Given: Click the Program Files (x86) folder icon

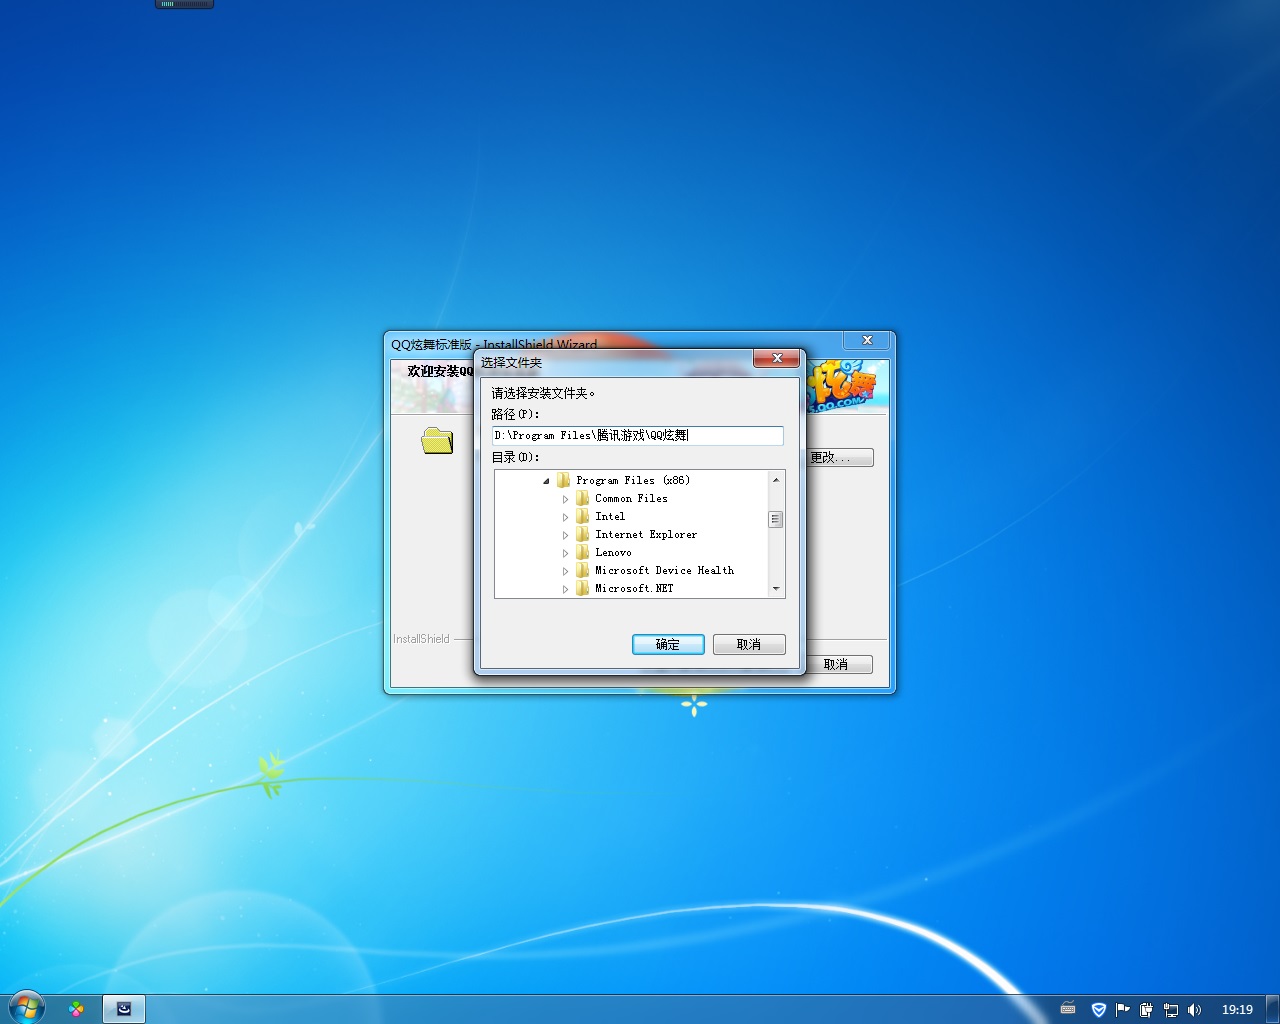Looking at the screenshot, I should tap(563, 480).
